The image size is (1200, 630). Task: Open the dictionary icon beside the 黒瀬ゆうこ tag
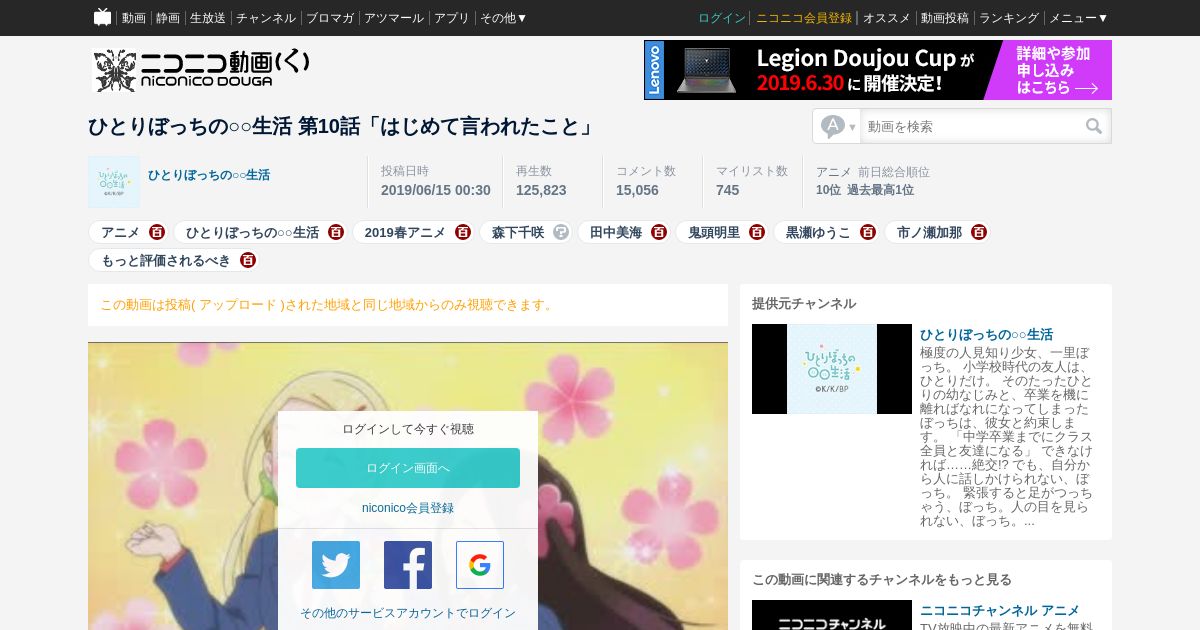point(868,232)
